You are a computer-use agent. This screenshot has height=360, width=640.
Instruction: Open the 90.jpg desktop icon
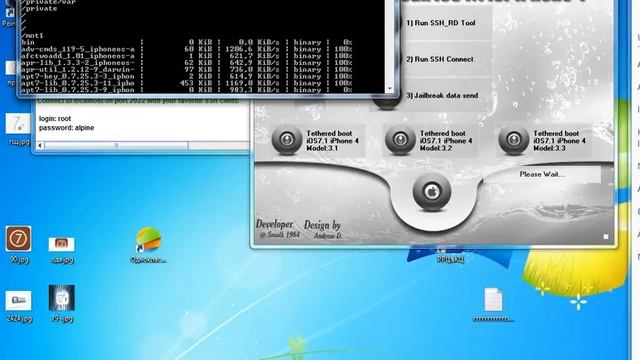coord(18,244)
